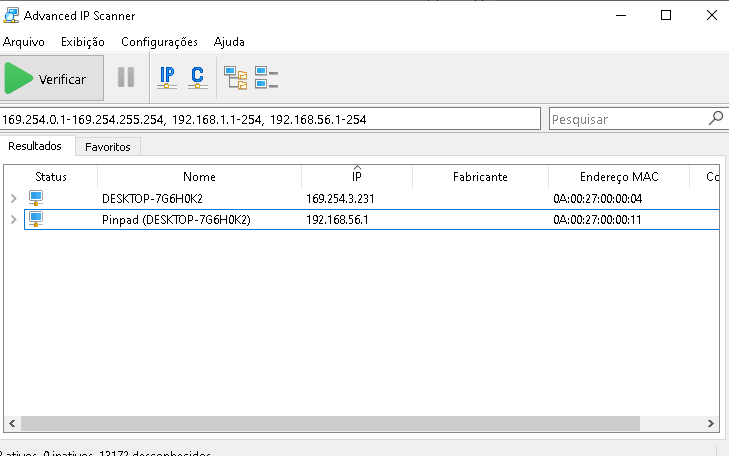This screenshot has width=729, height=456.
Task: Click MAC address 0A:00:27:00:00:11
Action: pyautogui.click(x=597, y=219)
